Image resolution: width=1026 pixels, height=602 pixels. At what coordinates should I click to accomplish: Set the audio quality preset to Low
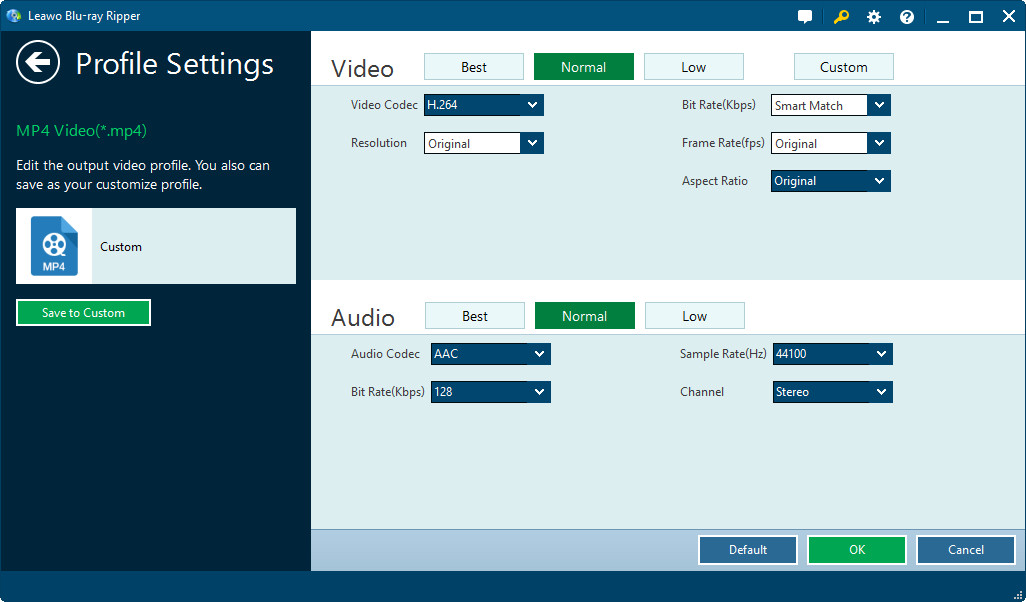coord(694,316)
